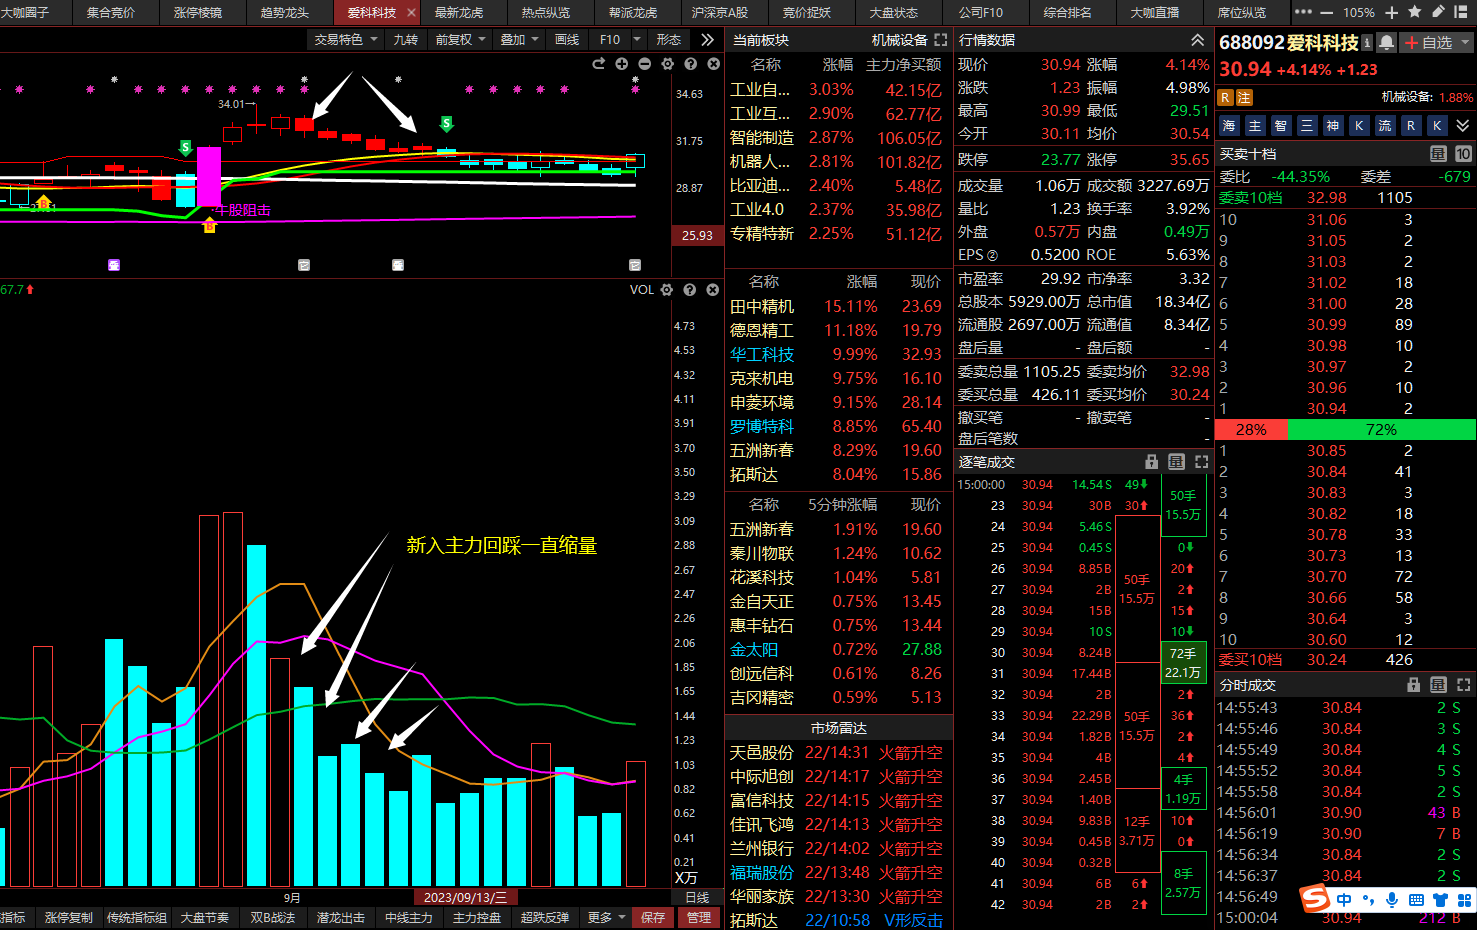Click the stock info 'i' icon beside 爱科科技
The image size is (1477, 930).
pos(1367,43)
